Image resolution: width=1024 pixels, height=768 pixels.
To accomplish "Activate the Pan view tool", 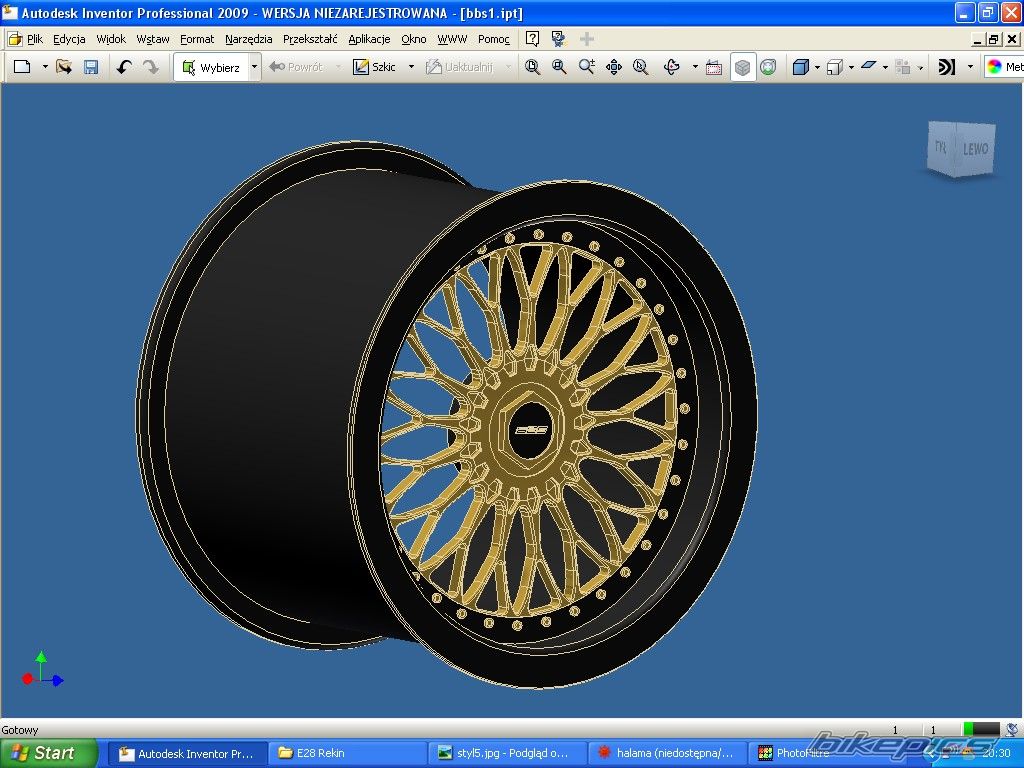I will point(614,67).
